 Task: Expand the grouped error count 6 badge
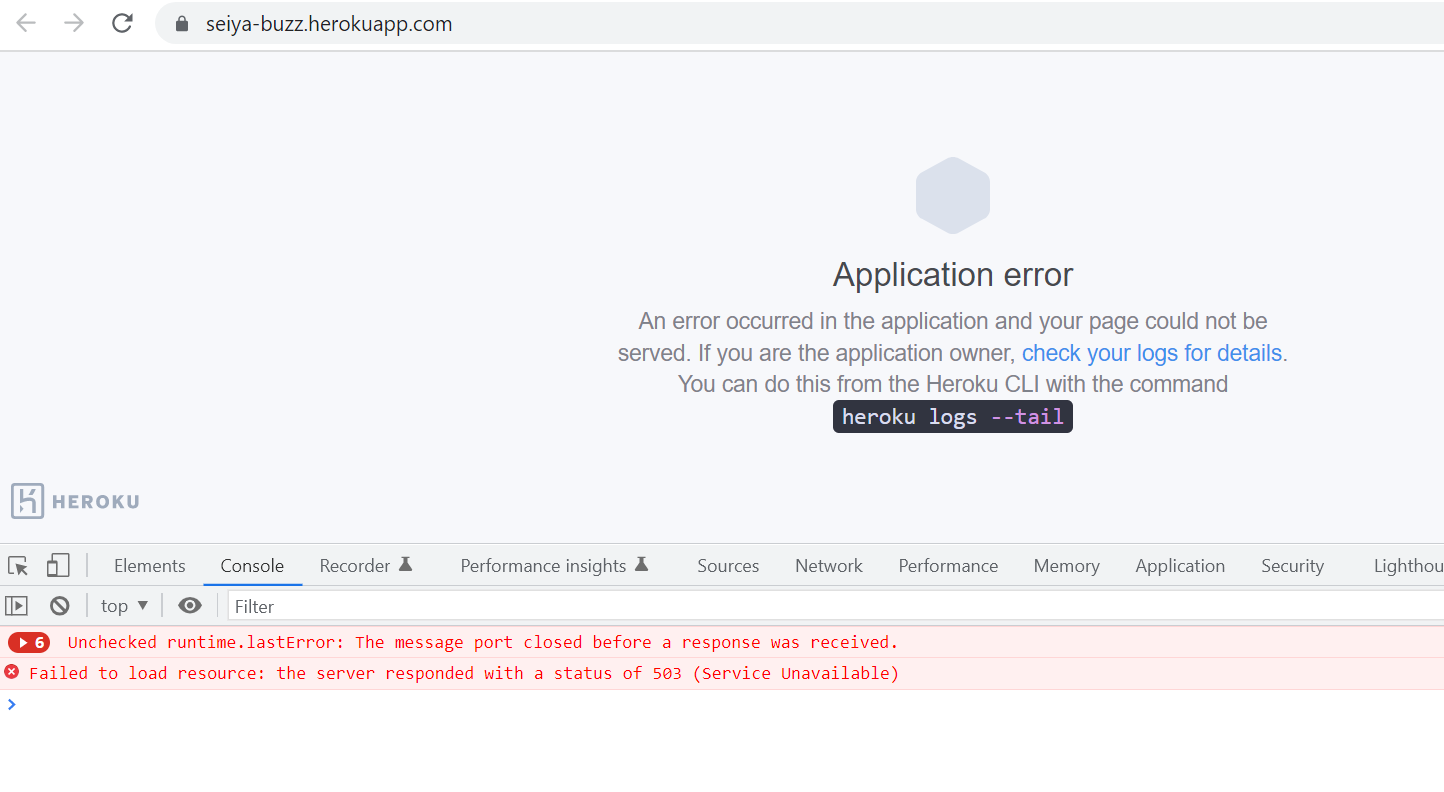[x=29, y=642]
